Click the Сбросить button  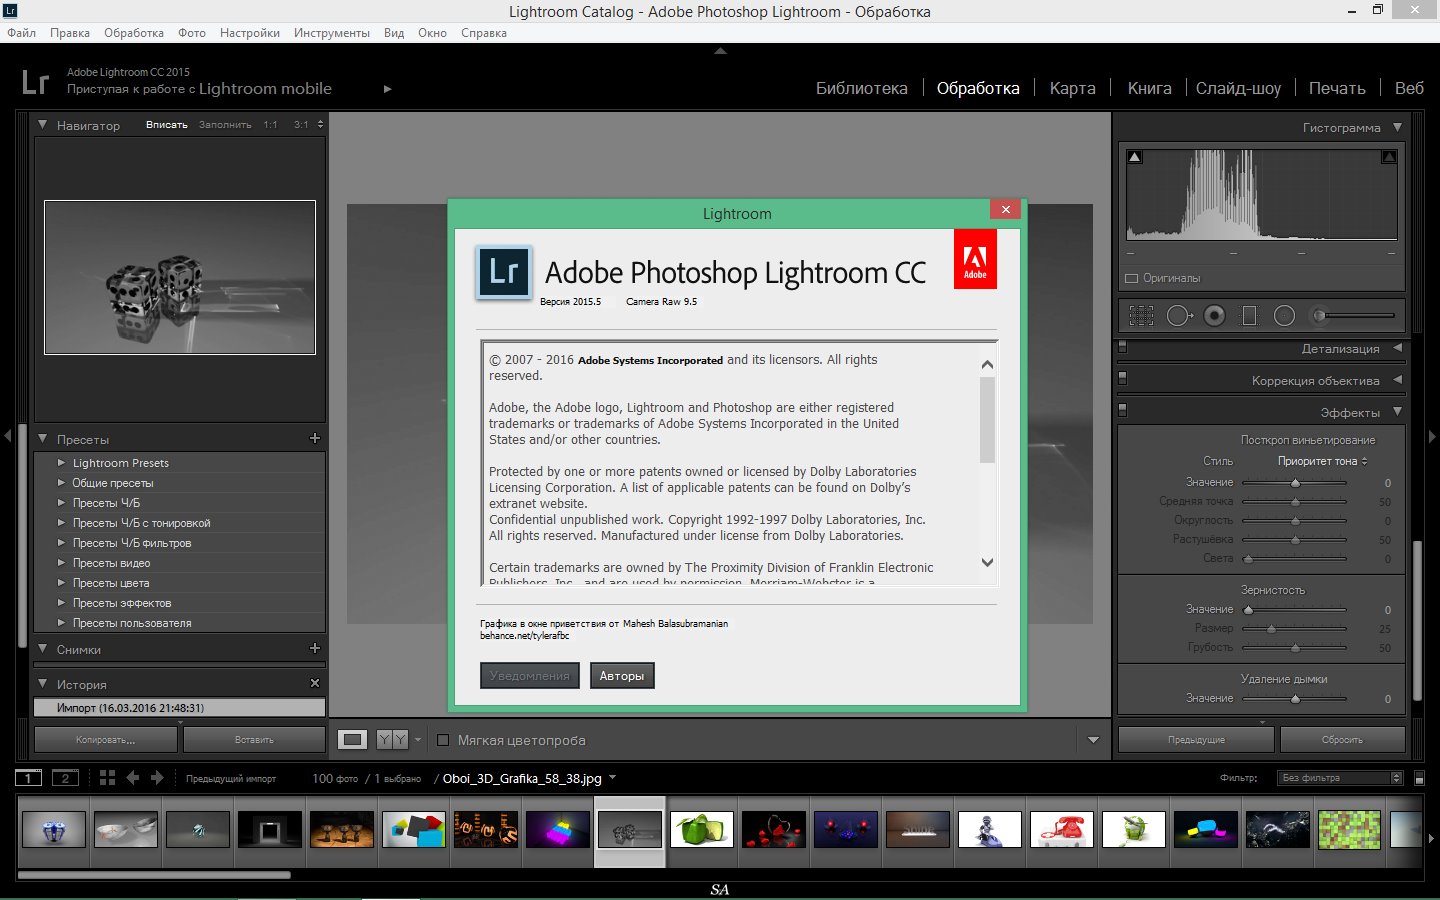[x=1342, y=740]
